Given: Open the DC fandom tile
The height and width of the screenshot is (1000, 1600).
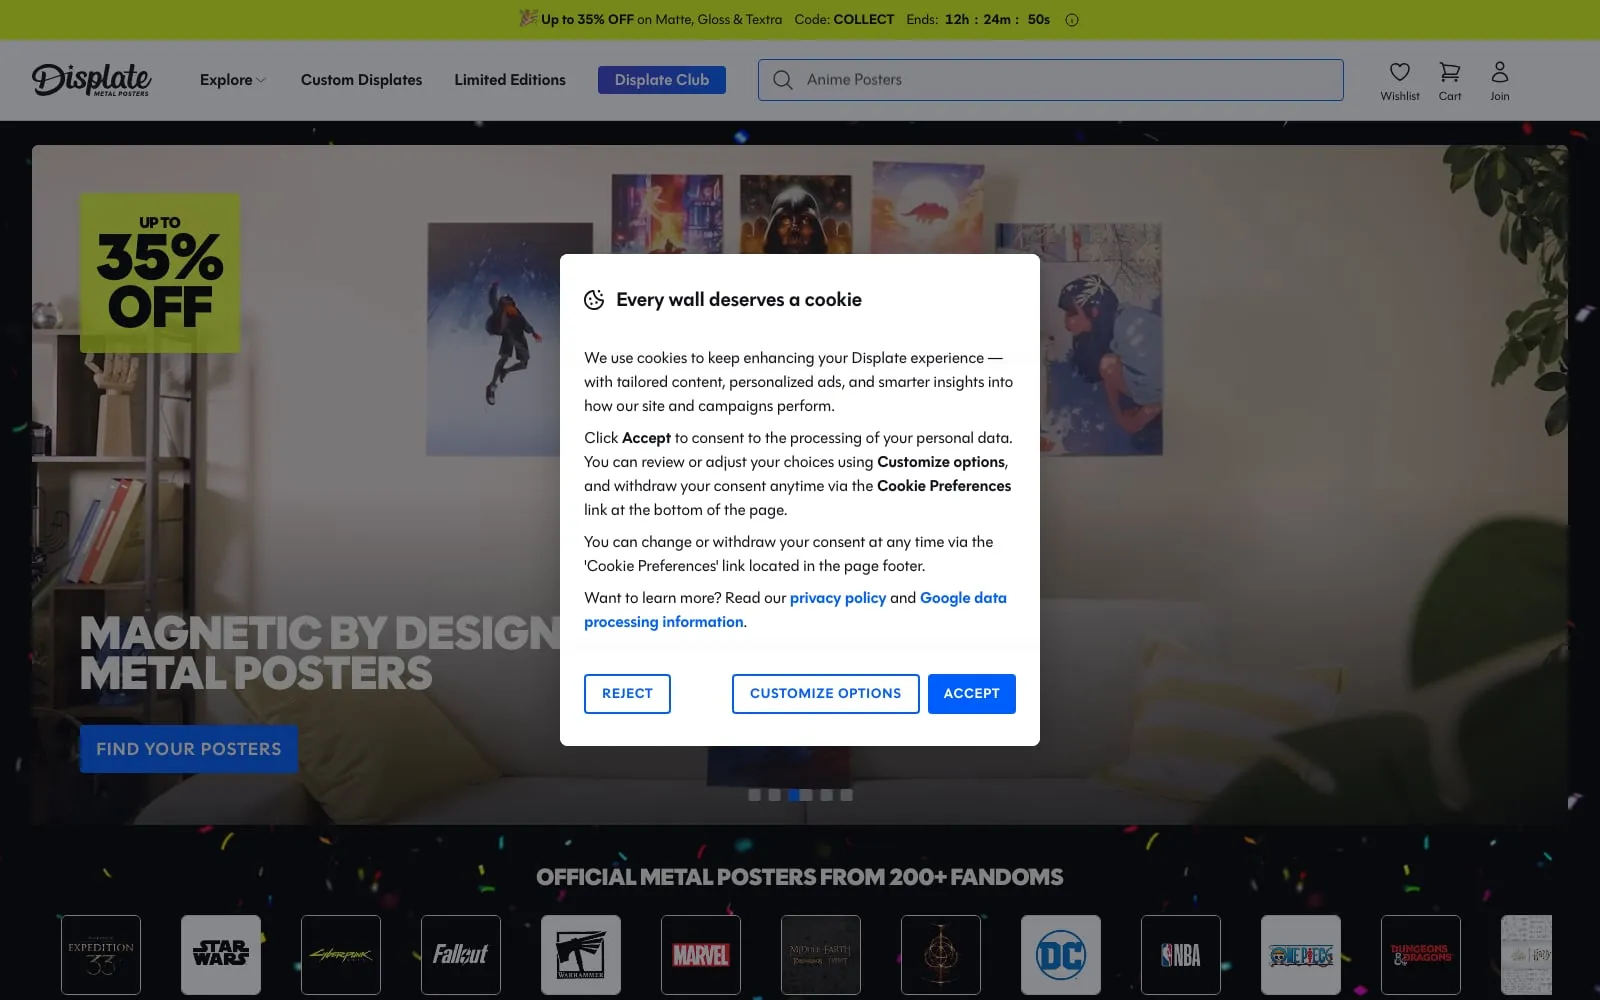Looking at the screenshot, I should pyautogui.click(x=1061, y=955).
